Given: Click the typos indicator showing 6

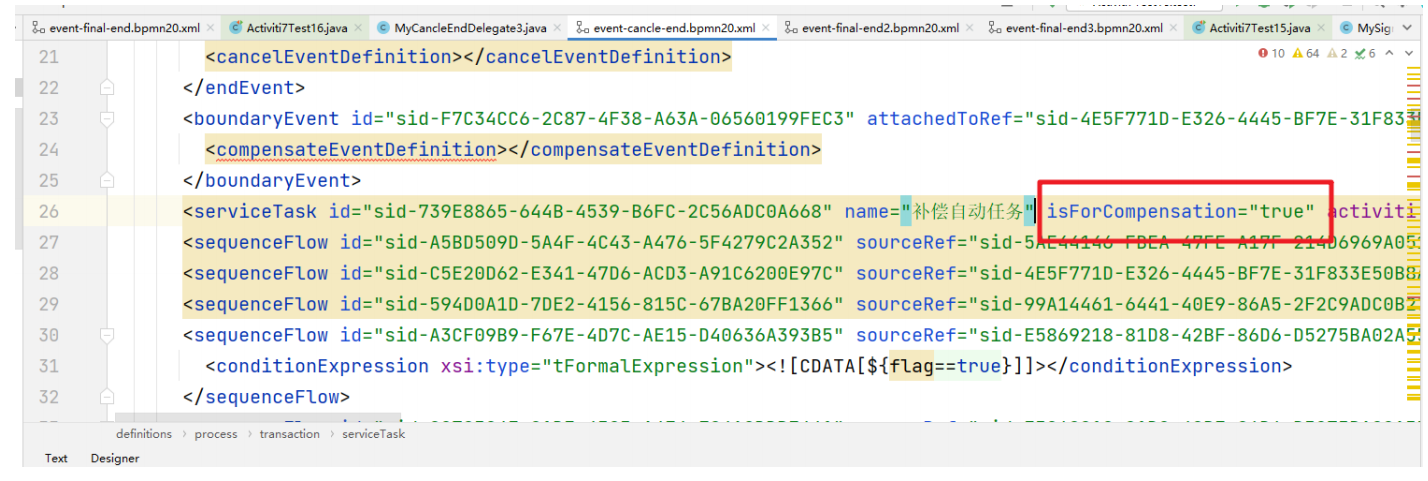Looking at the screenshot, I should [x=1365, y=54].
